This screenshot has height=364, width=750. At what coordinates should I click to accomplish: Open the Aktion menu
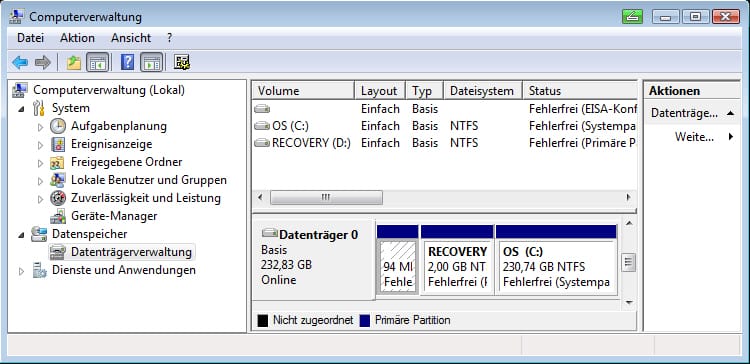[77, 38]
